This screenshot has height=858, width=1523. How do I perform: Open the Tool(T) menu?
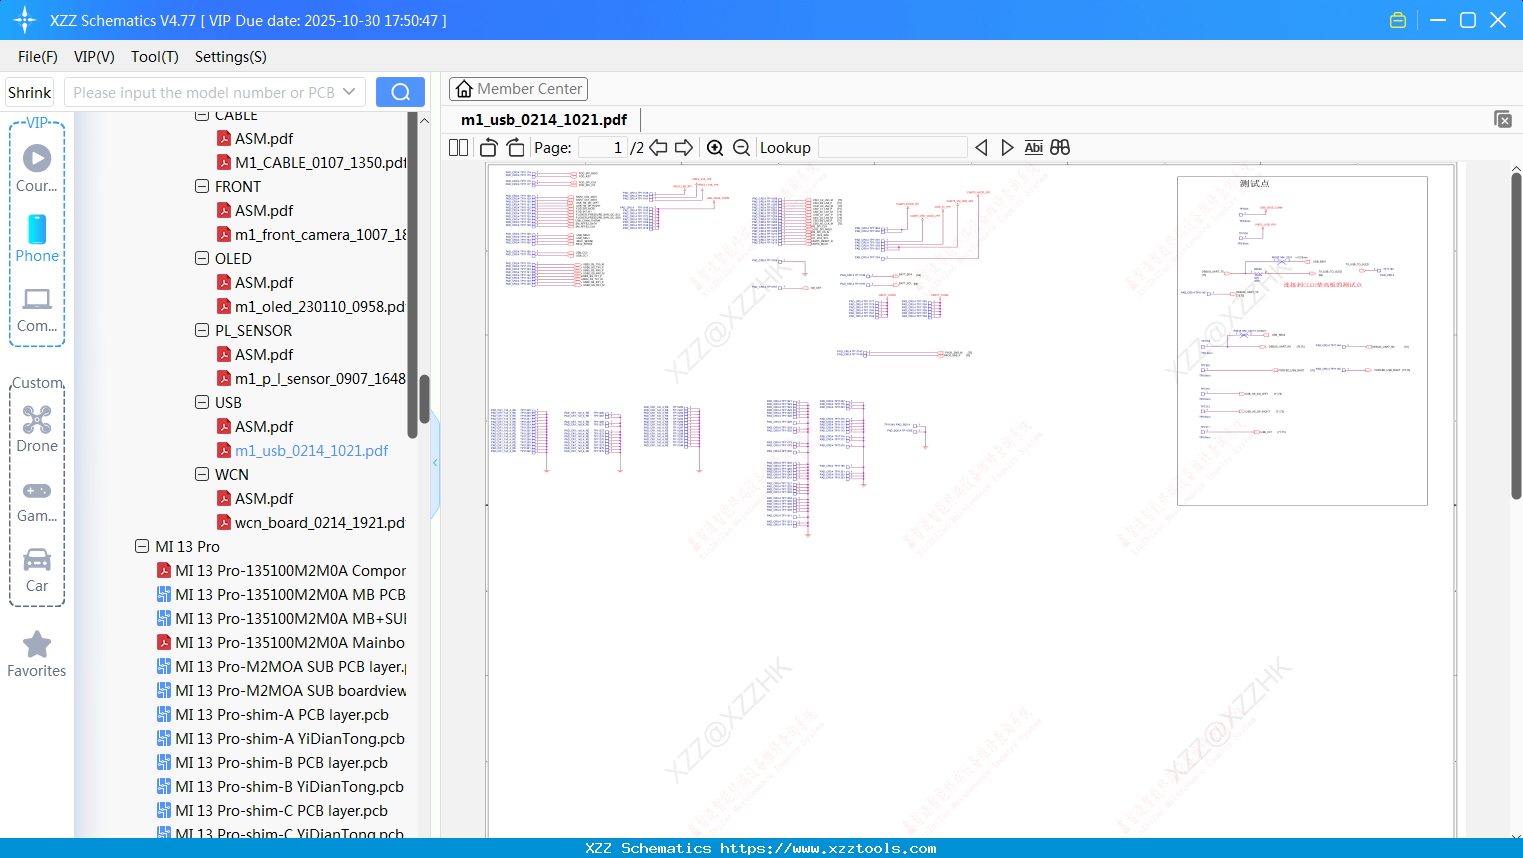click(155, 57)
